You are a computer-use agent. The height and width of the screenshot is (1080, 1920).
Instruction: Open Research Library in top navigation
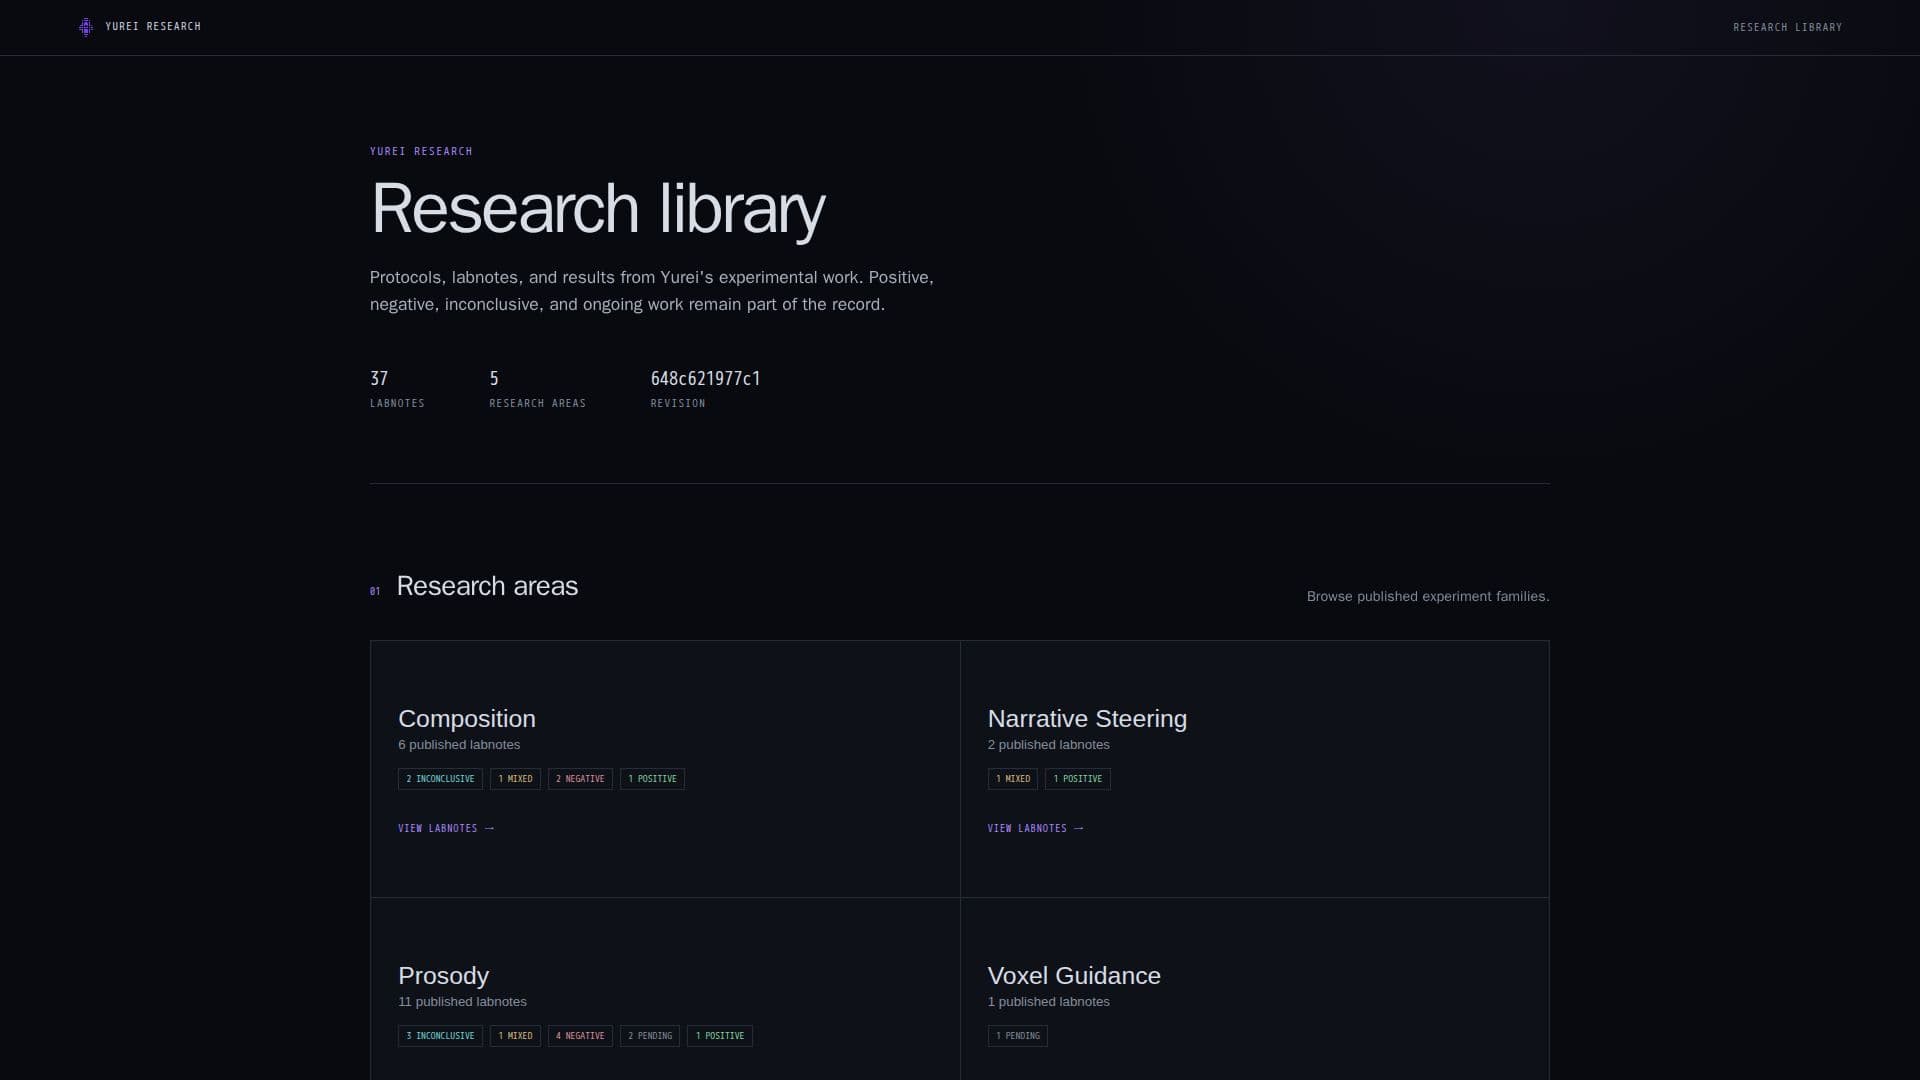click(1787, 27)
